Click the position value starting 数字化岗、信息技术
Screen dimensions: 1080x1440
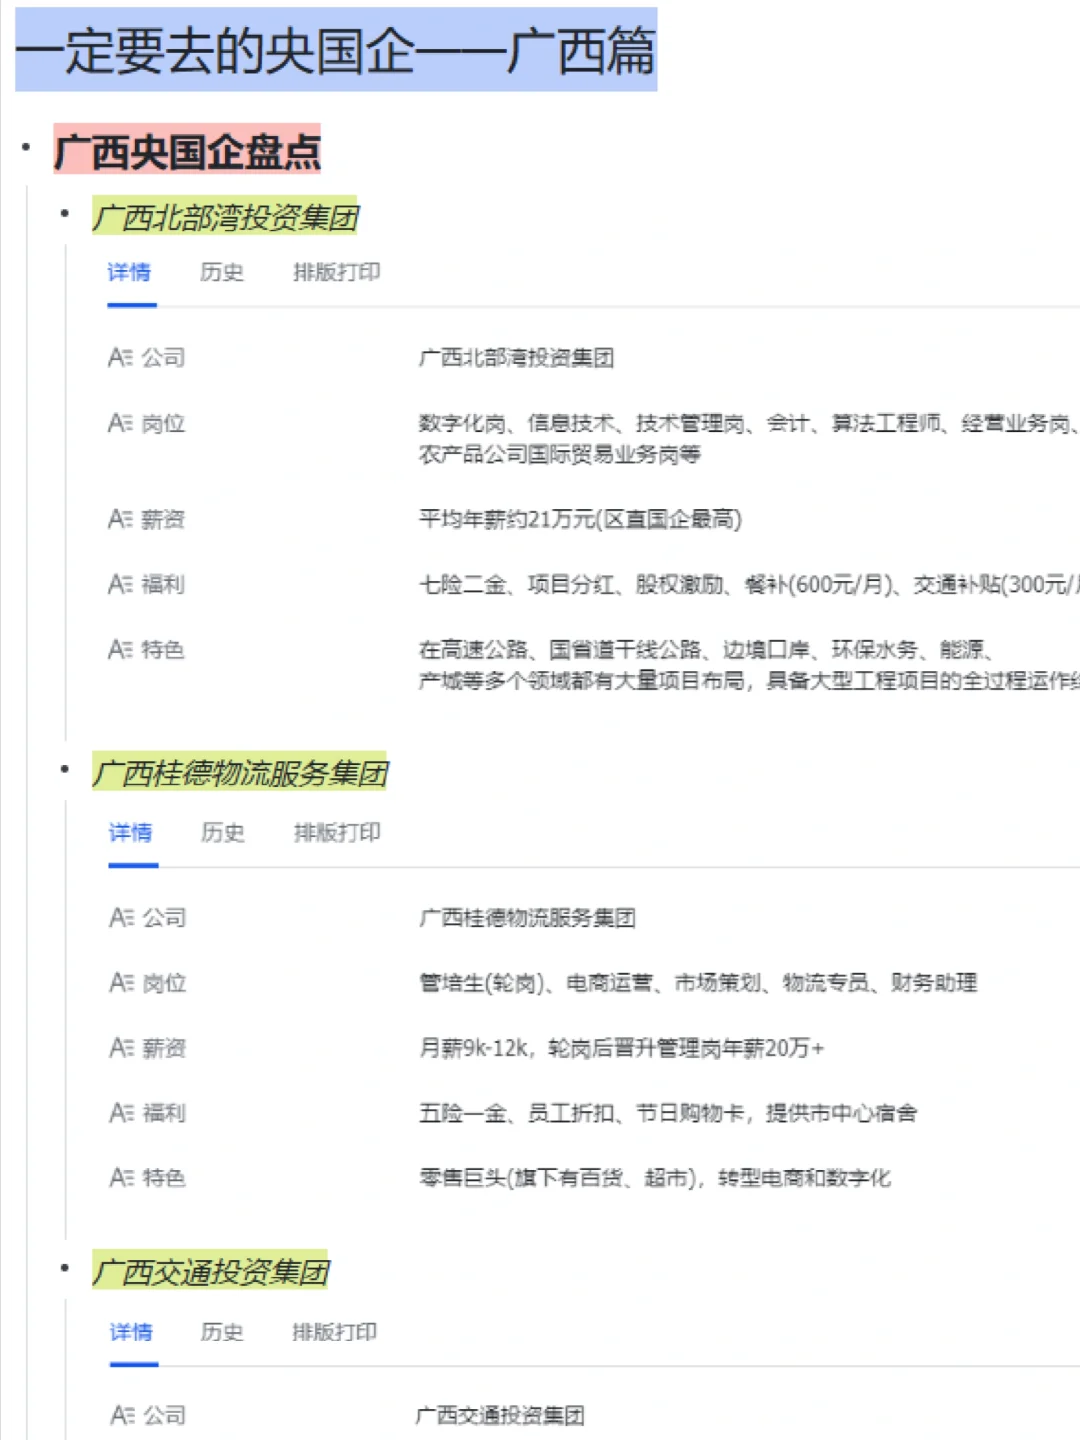pos(748,438)
